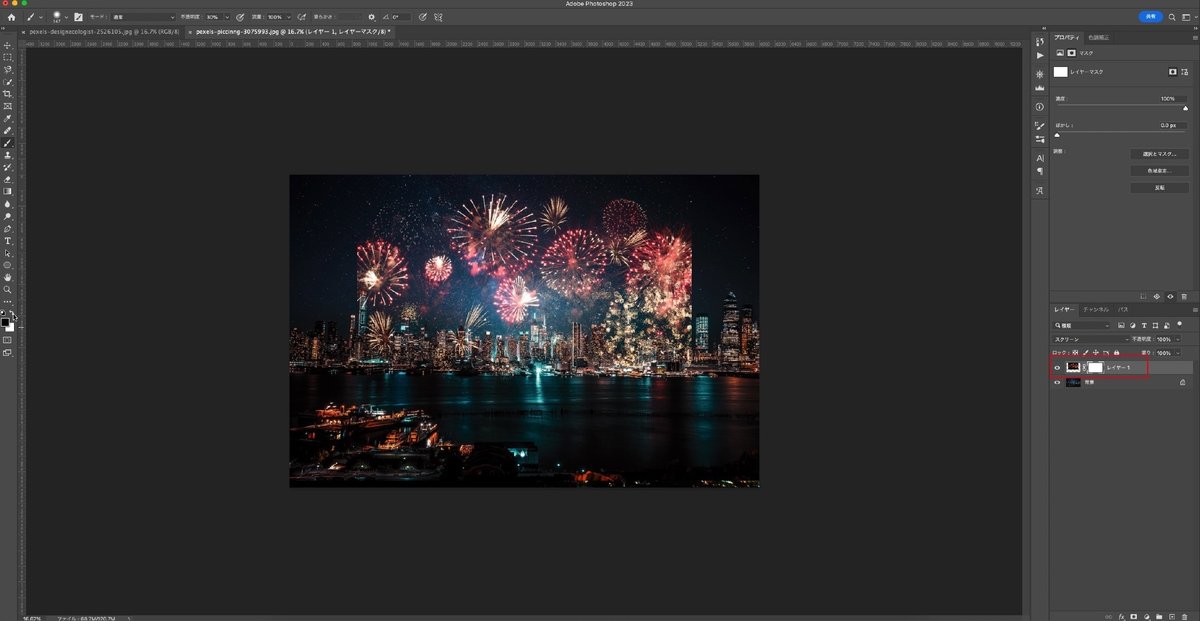Select the Lasso tool
This screenshot has height=621, width=1200.
[8, 69]
